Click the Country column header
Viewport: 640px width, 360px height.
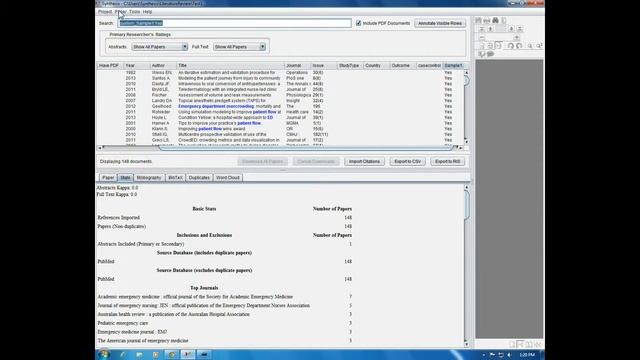377,65
